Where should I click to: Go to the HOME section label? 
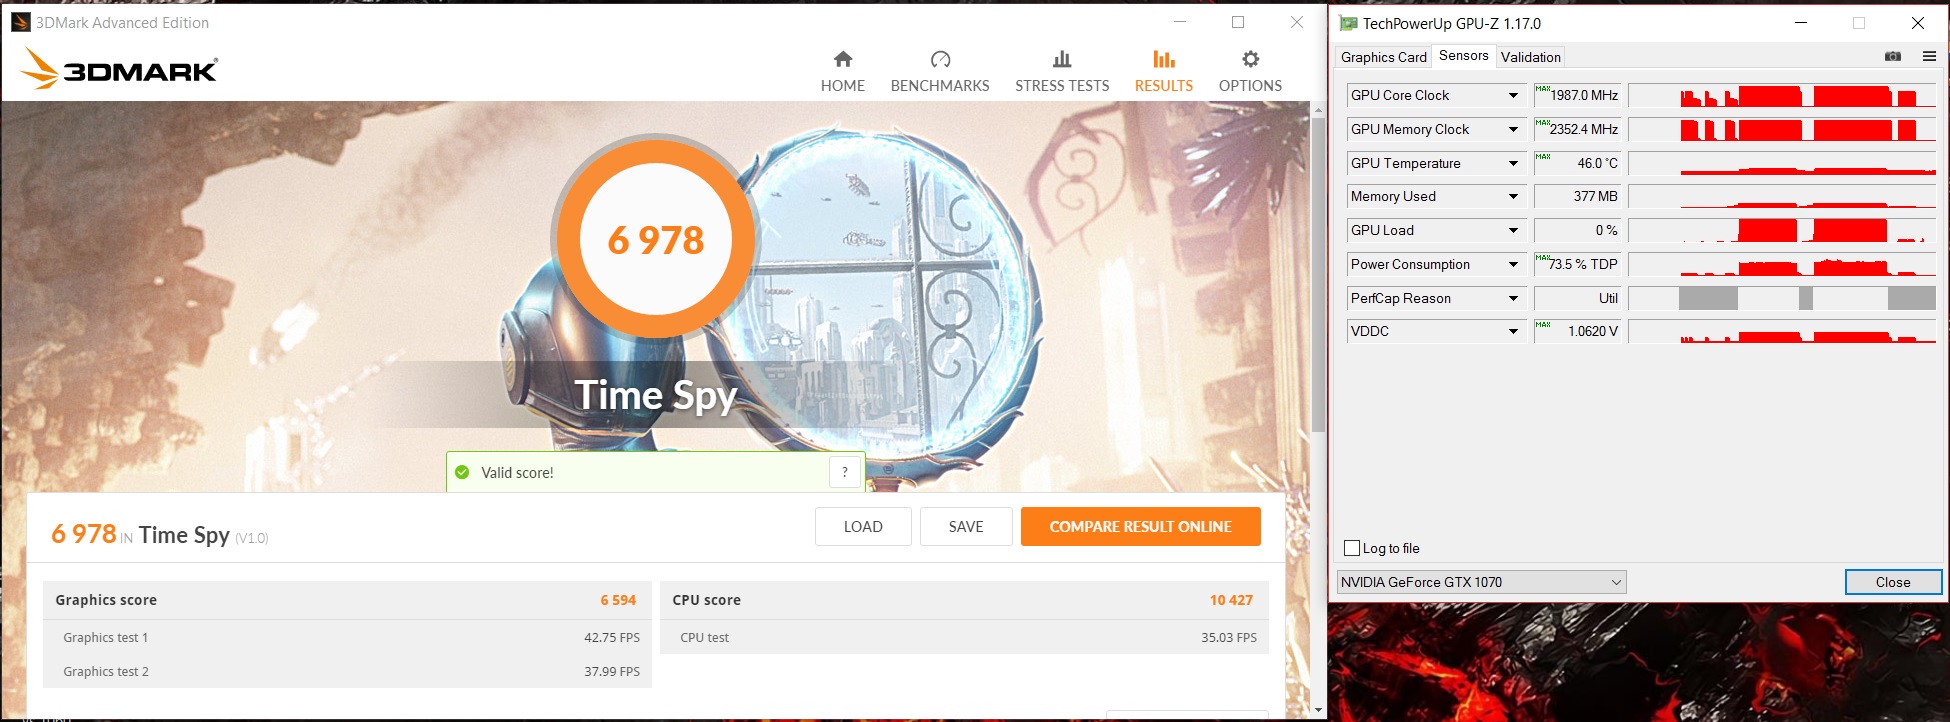(843, 86)
